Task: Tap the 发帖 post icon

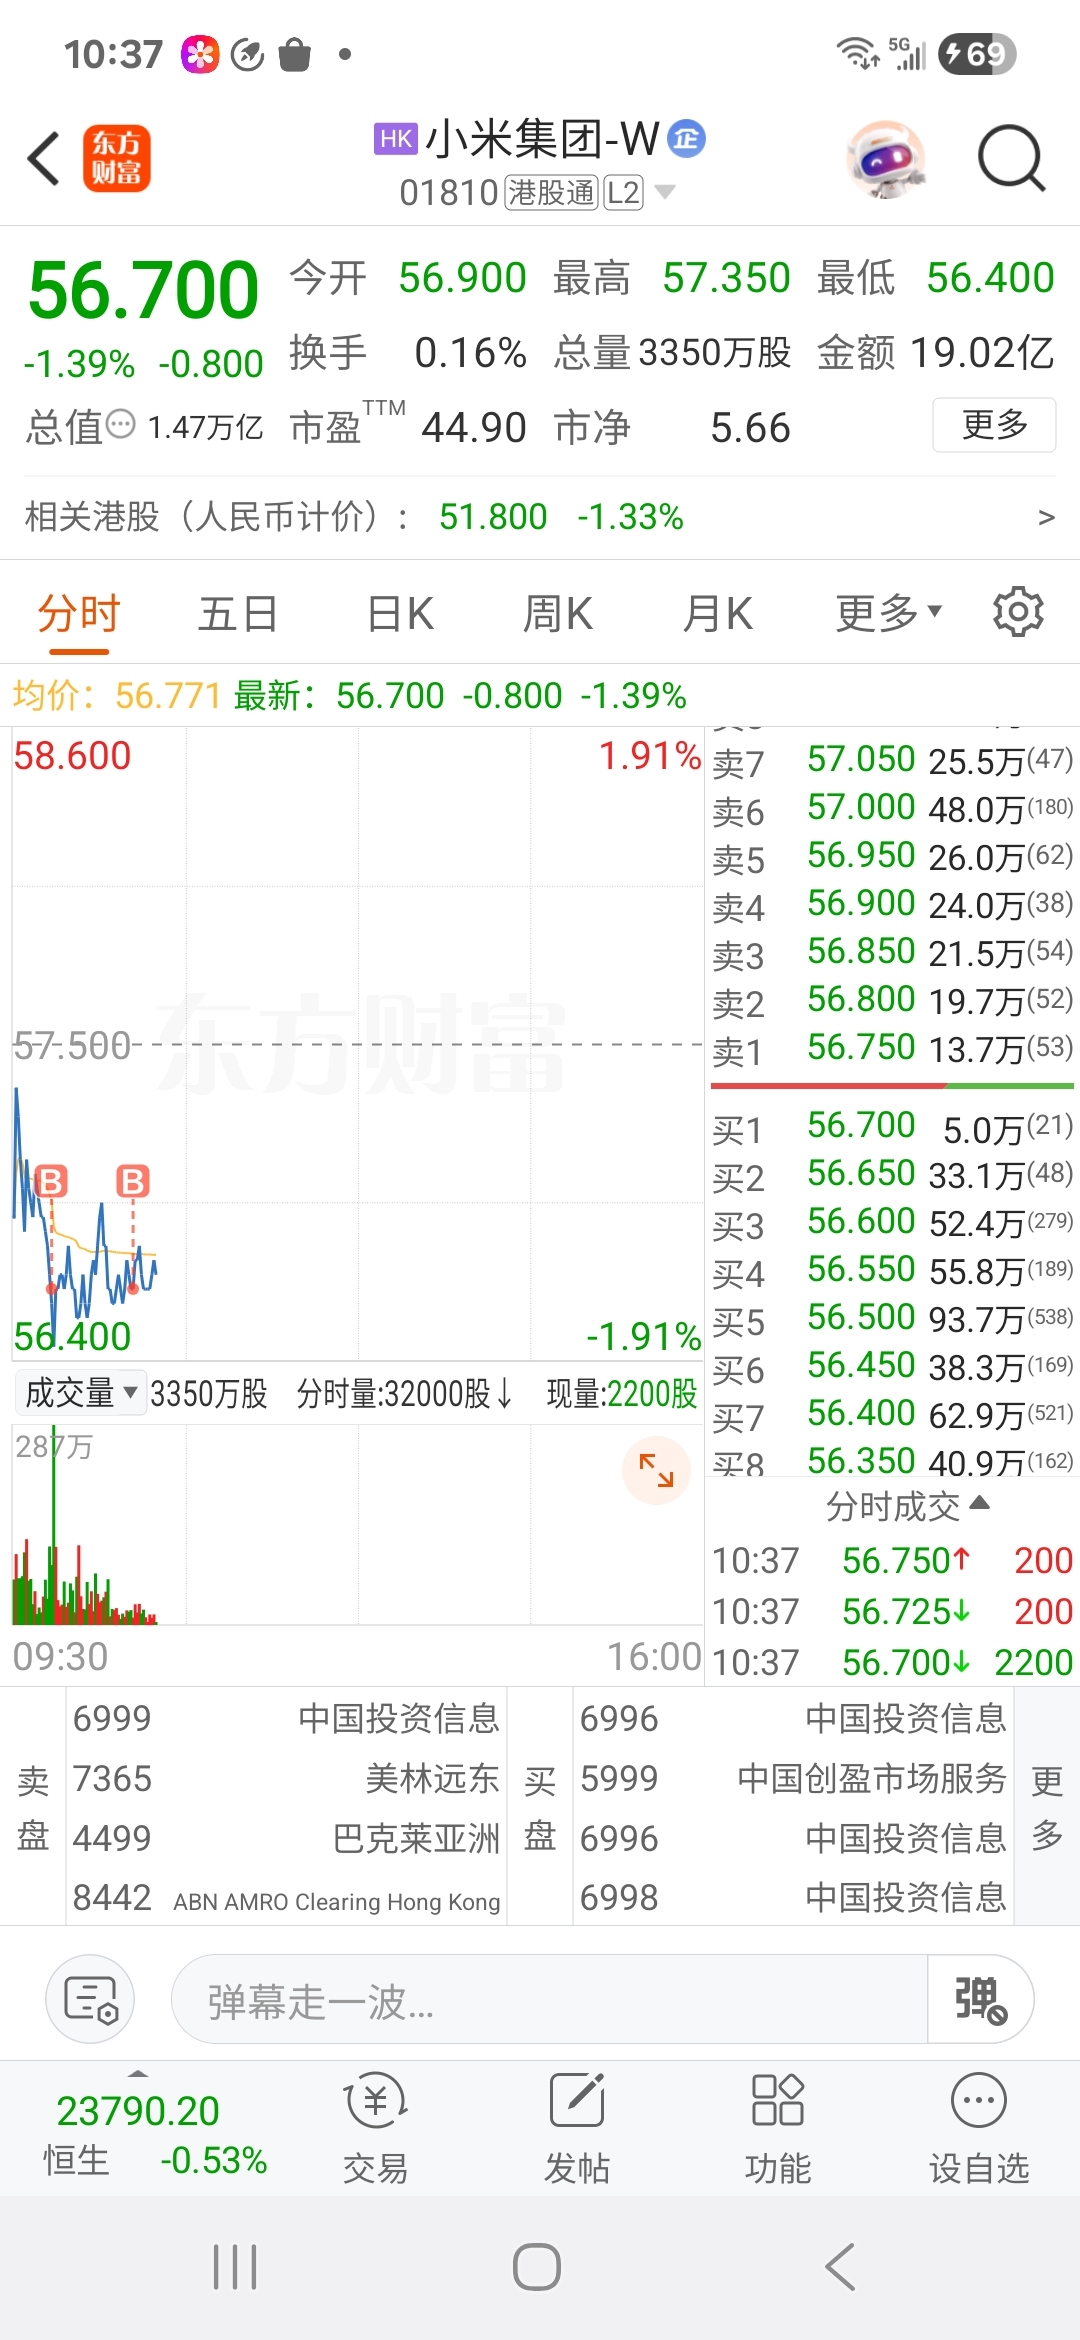Action: [x=577, y=2128]
